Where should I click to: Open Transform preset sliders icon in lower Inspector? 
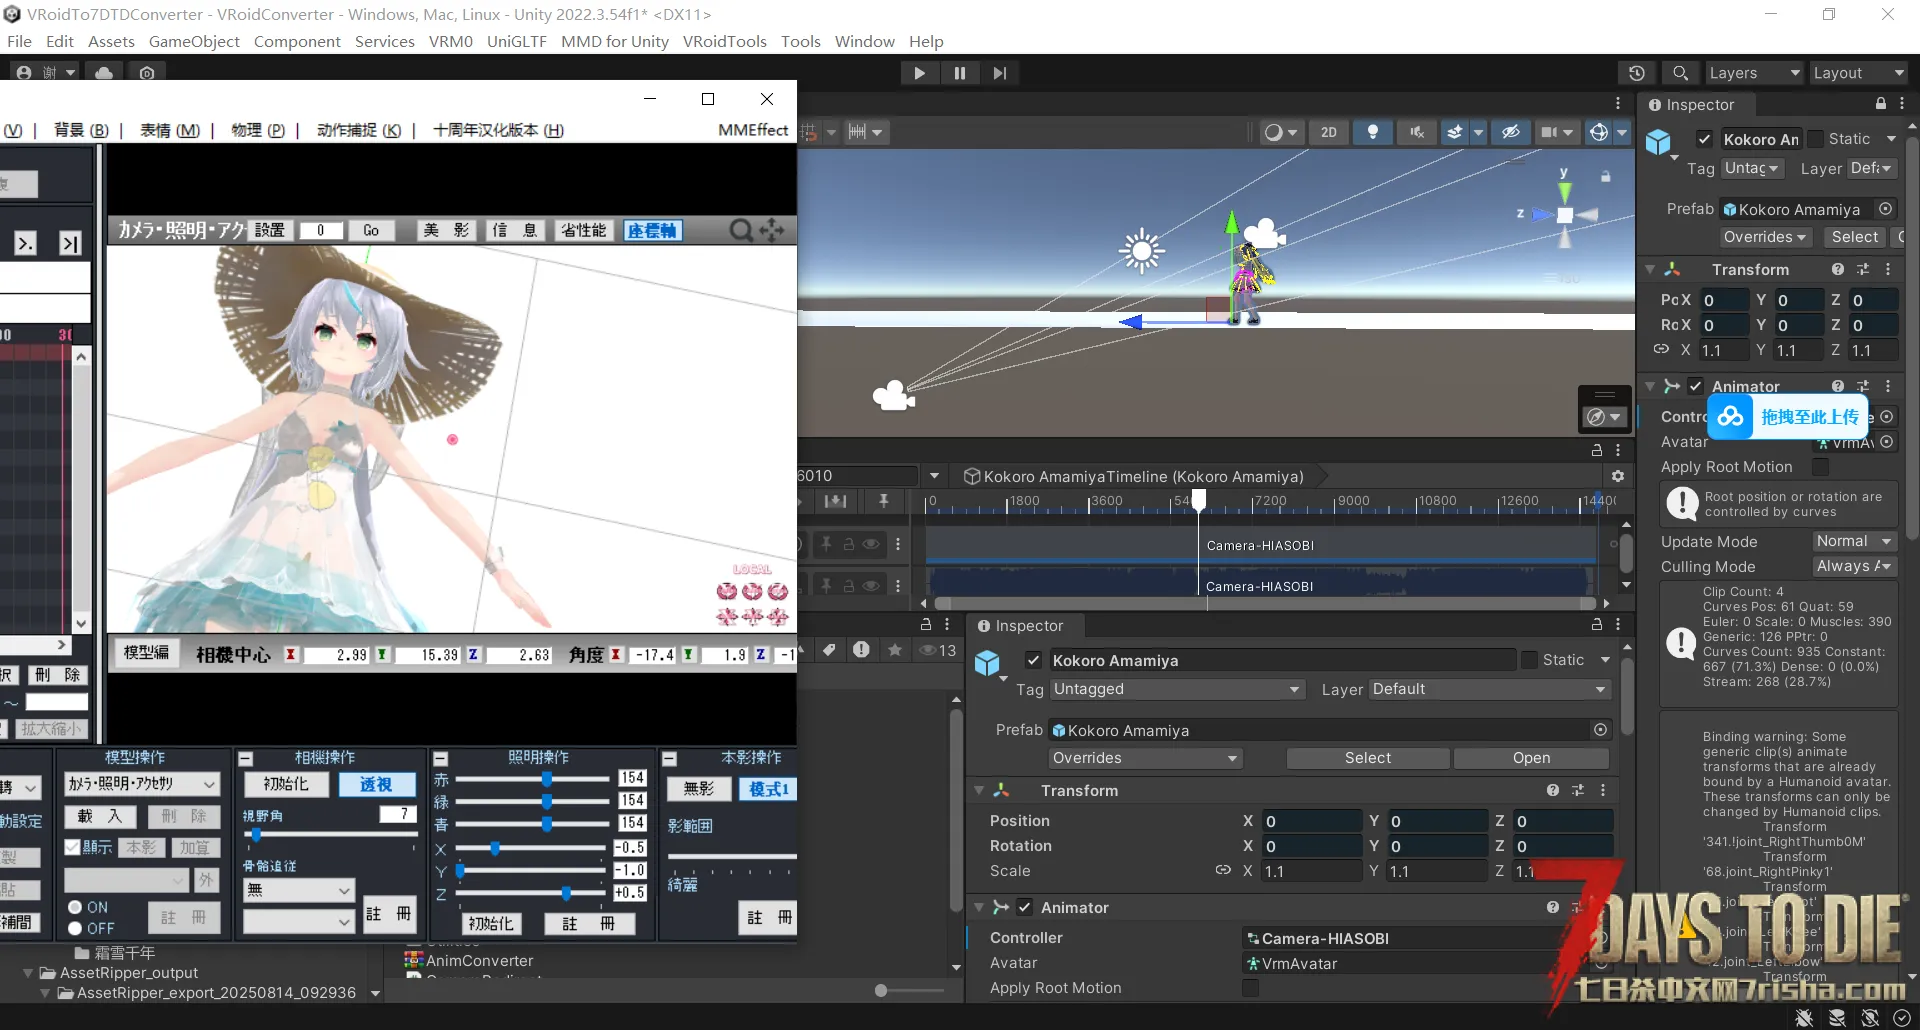click(1578, 790)
